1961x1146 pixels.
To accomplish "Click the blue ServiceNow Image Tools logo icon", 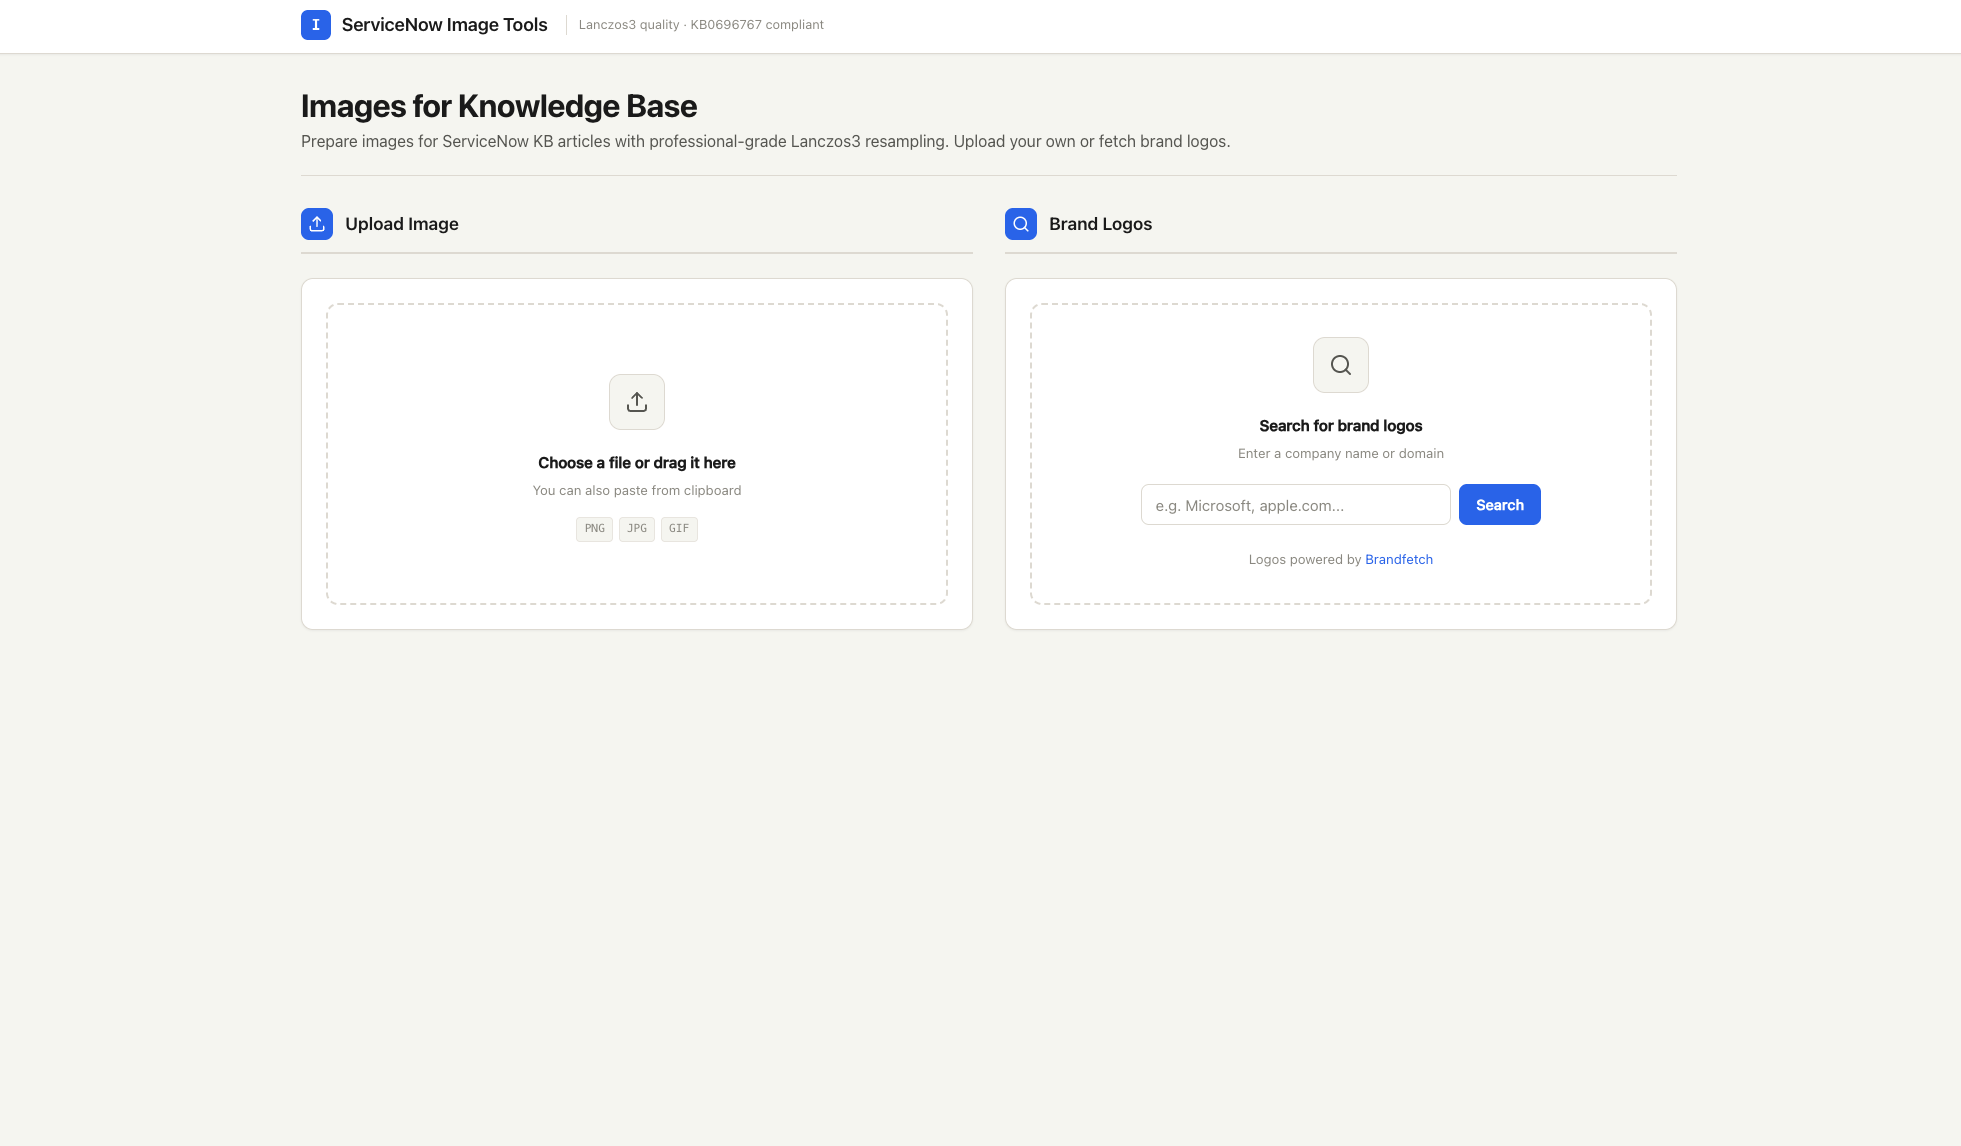I will (x=315, y=25).
